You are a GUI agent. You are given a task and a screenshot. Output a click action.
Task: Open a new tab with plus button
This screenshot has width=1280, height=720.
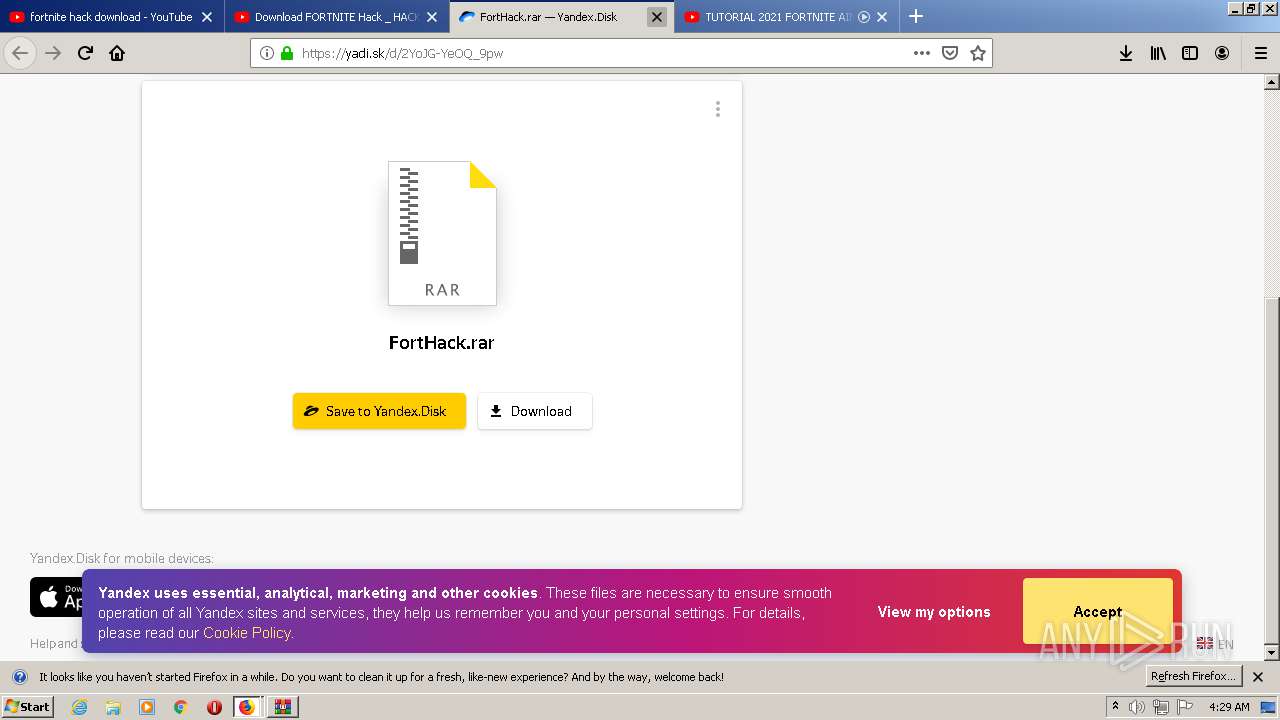916,16
